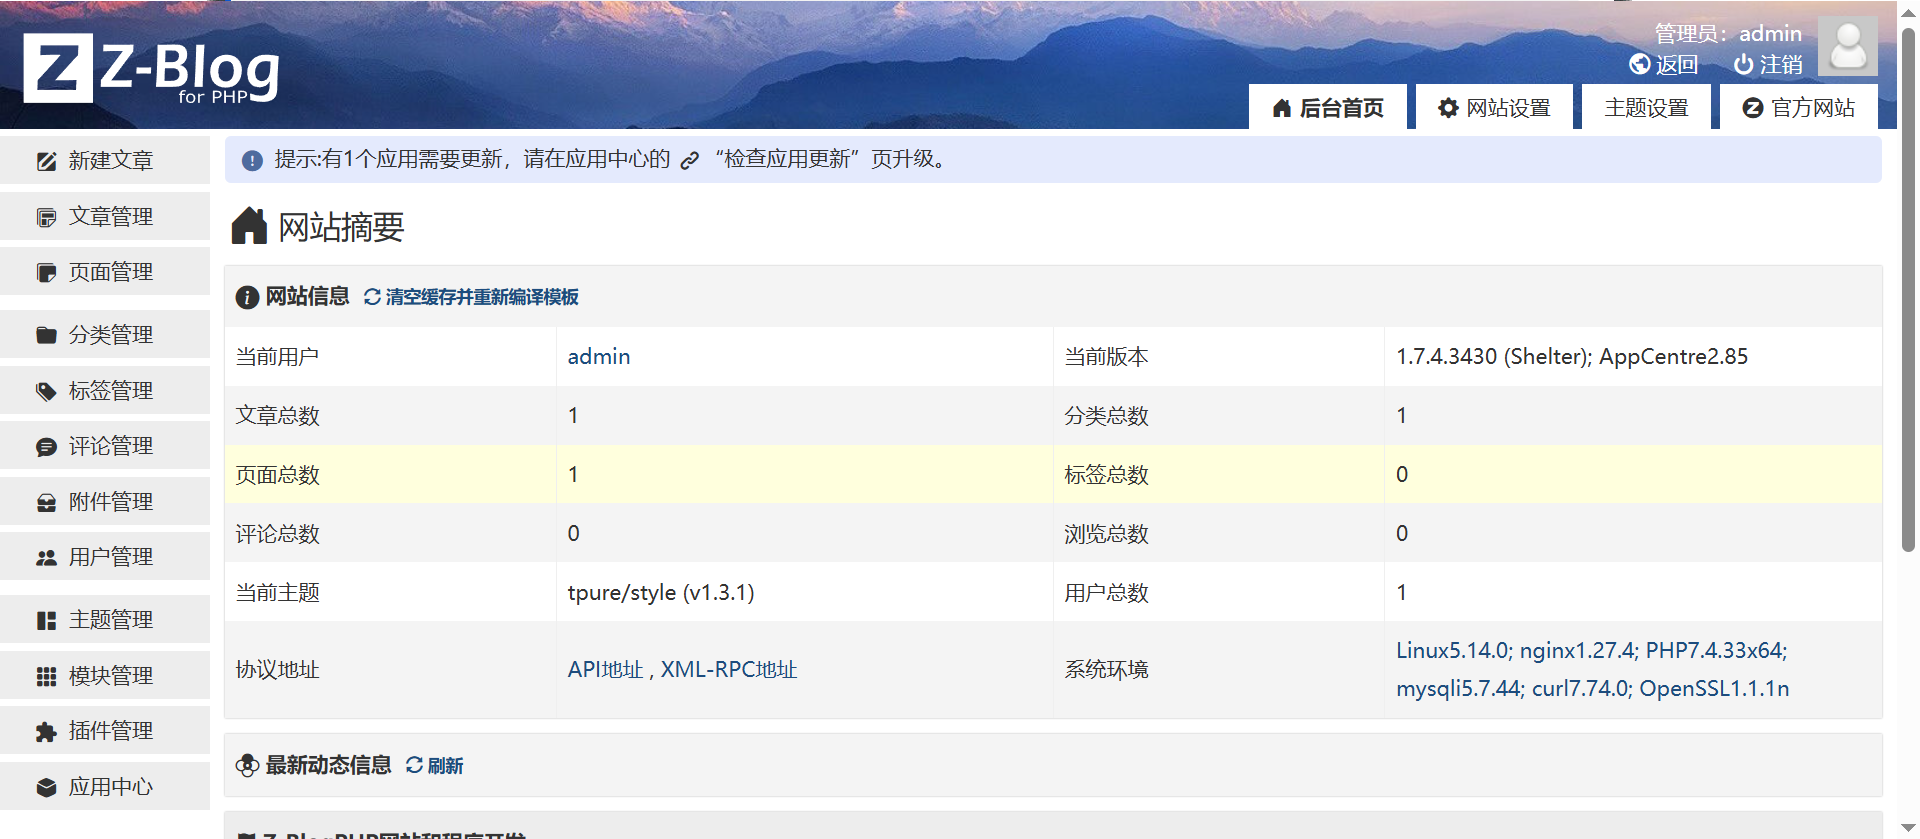Viewport: 1920px width, 839px height.
Task: Go to 主题管理 menu label
Action: (111, 620)
